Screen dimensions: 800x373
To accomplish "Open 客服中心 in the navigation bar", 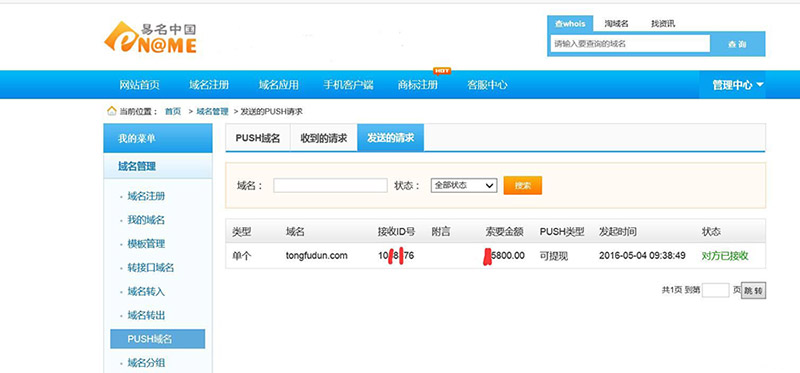I will [487, 85].
